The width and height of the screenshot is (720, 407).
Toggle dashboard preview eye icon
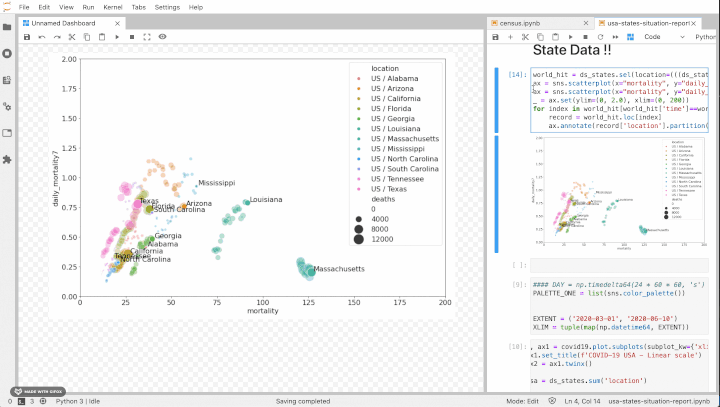162,37
